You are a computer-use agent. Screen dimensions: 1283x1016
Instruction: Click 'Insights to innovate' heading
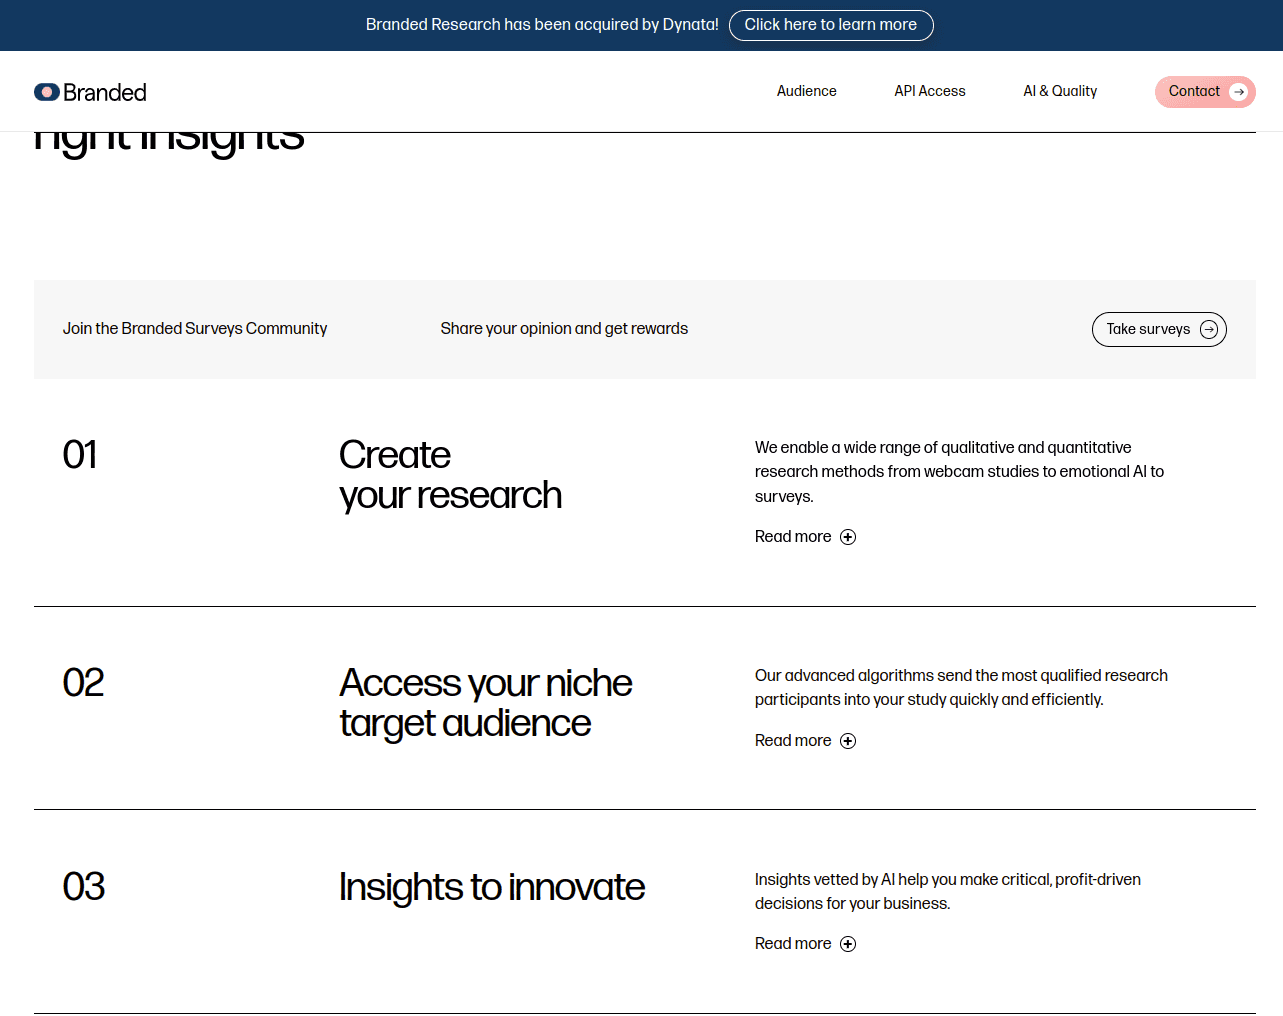click(492, 887)
